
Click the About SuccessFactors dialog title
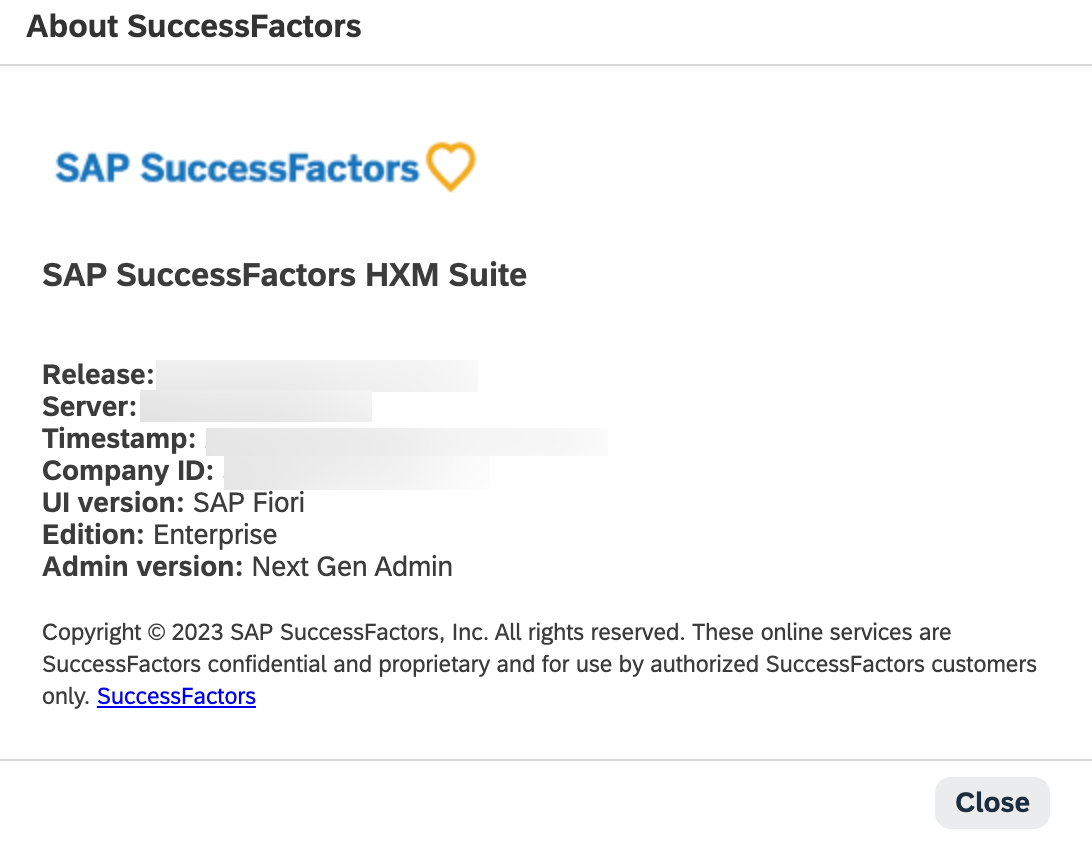[x=194, y=26]
